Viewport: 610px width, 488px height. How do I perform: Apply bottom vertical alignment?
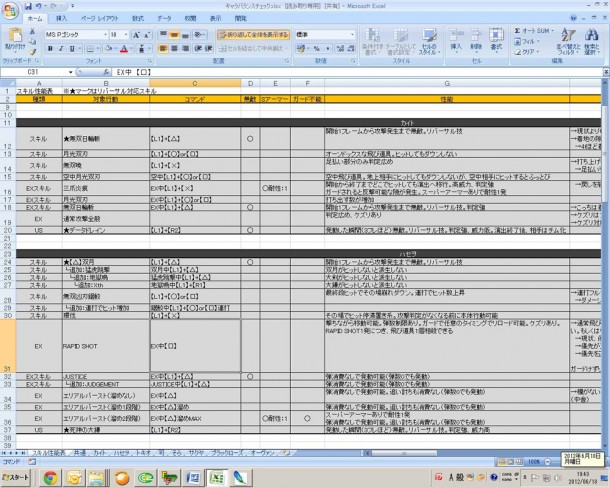(185, 35)
